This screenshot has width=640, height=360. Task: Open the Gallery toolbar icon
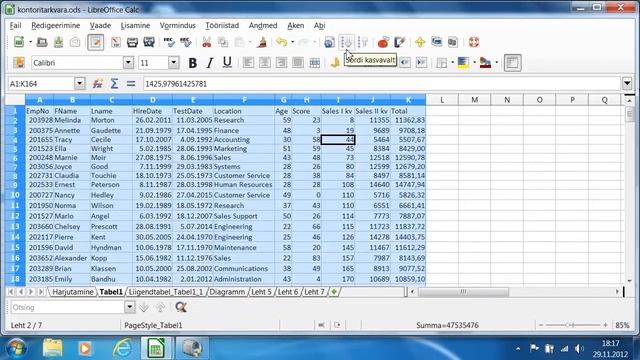point(436,42)
